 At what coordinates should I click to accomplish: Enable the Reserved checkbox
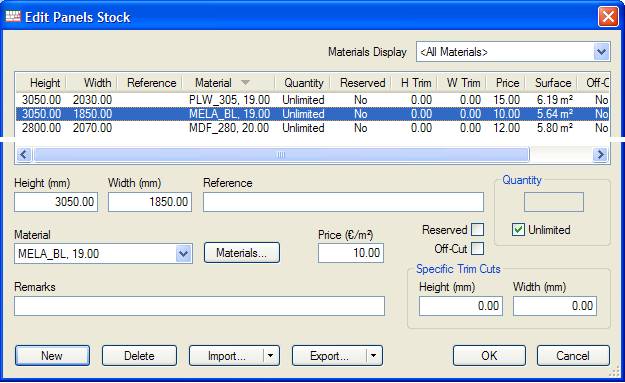pos(477,230)
